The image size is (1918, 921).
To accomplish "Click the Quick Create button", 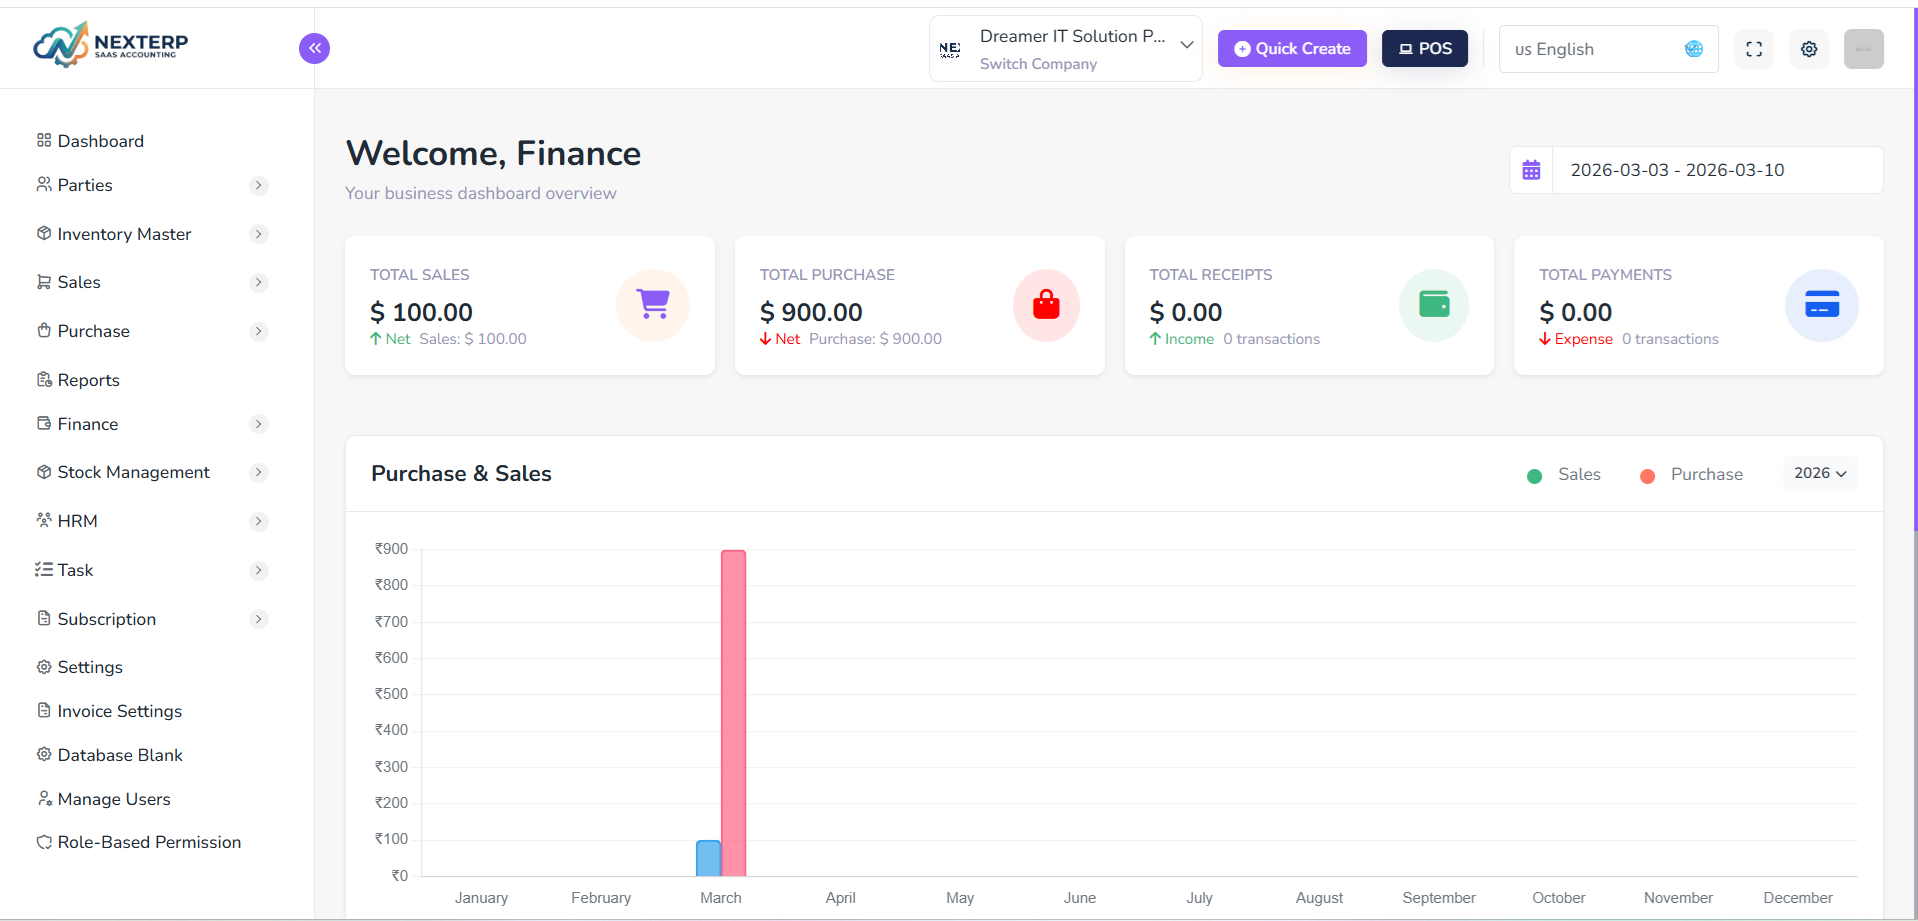I will pyautogui.click(x=1292, y=49).
